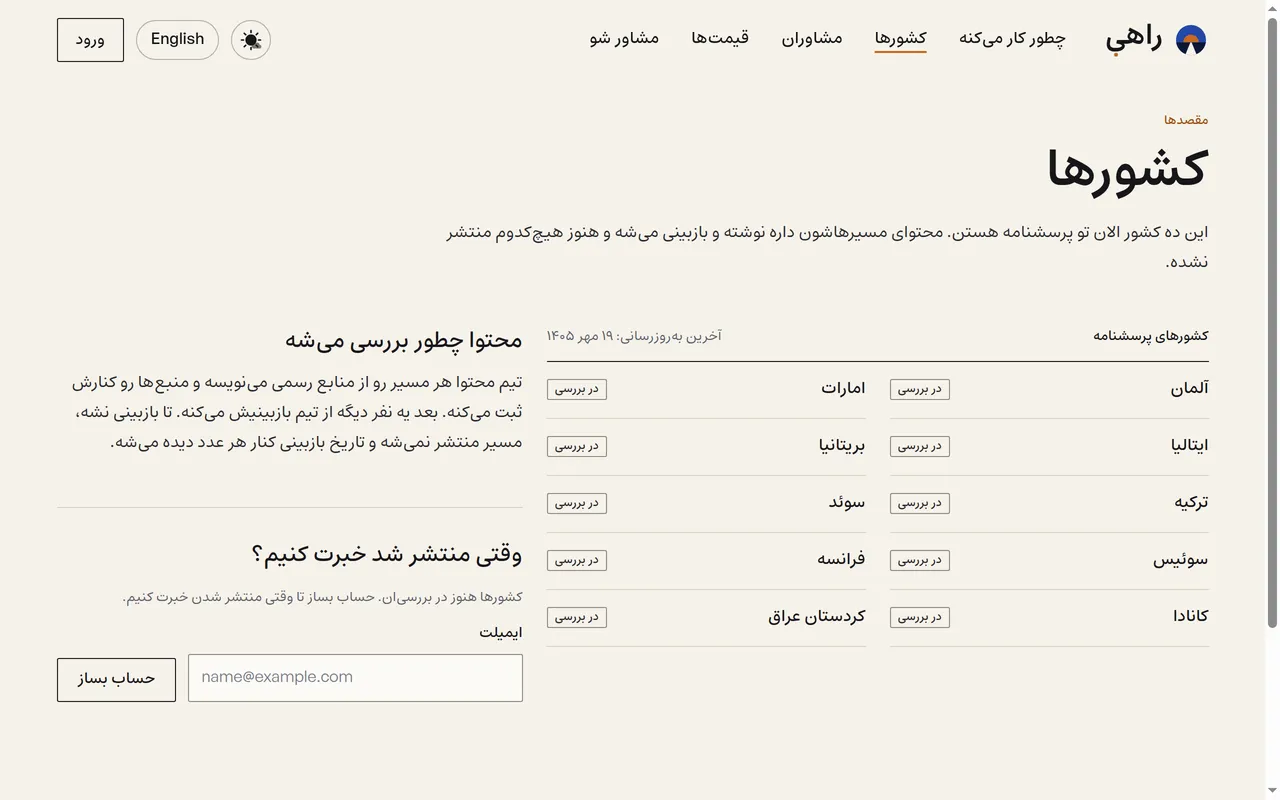
Task: Go to مشاوران nav item
Action: coord(812,39)
